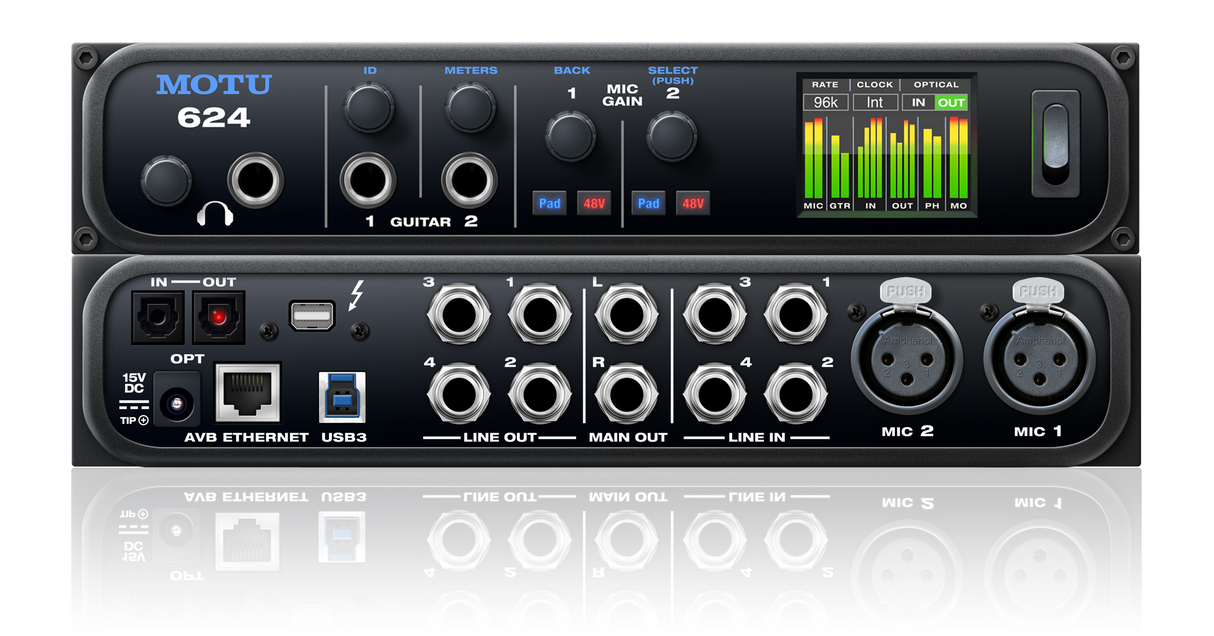This screenshot has width=1214, height=636.
Task: Click the Main Out L jack
Action: pos(627,314)
